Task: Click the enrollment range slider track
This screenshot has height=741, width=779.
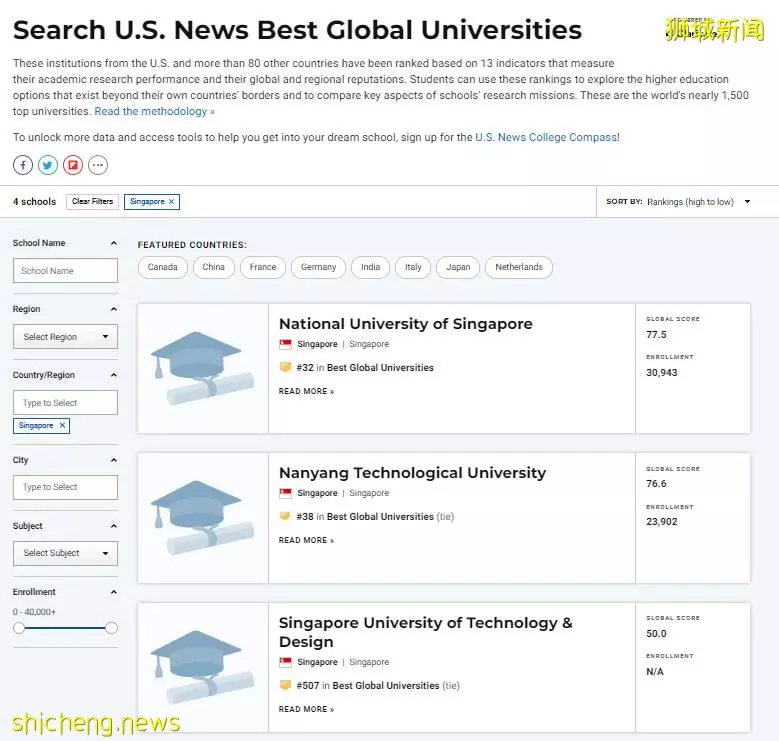Action: (65, 628)
